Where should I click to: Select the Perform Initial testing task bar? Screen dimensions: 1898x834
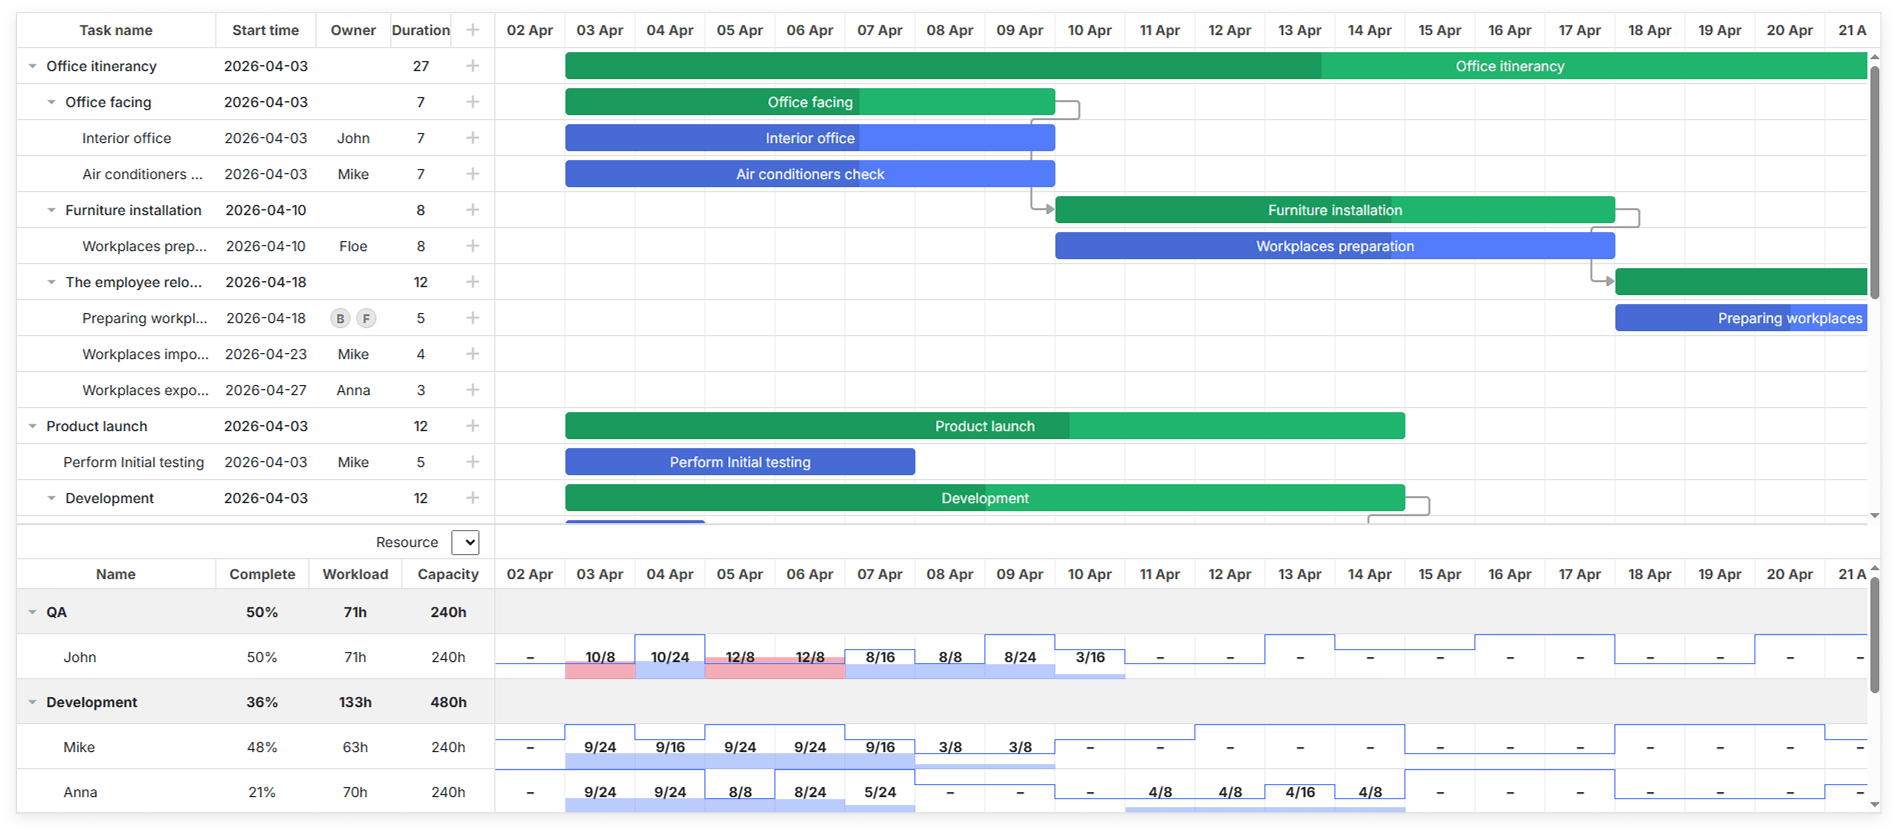[740, 462]
